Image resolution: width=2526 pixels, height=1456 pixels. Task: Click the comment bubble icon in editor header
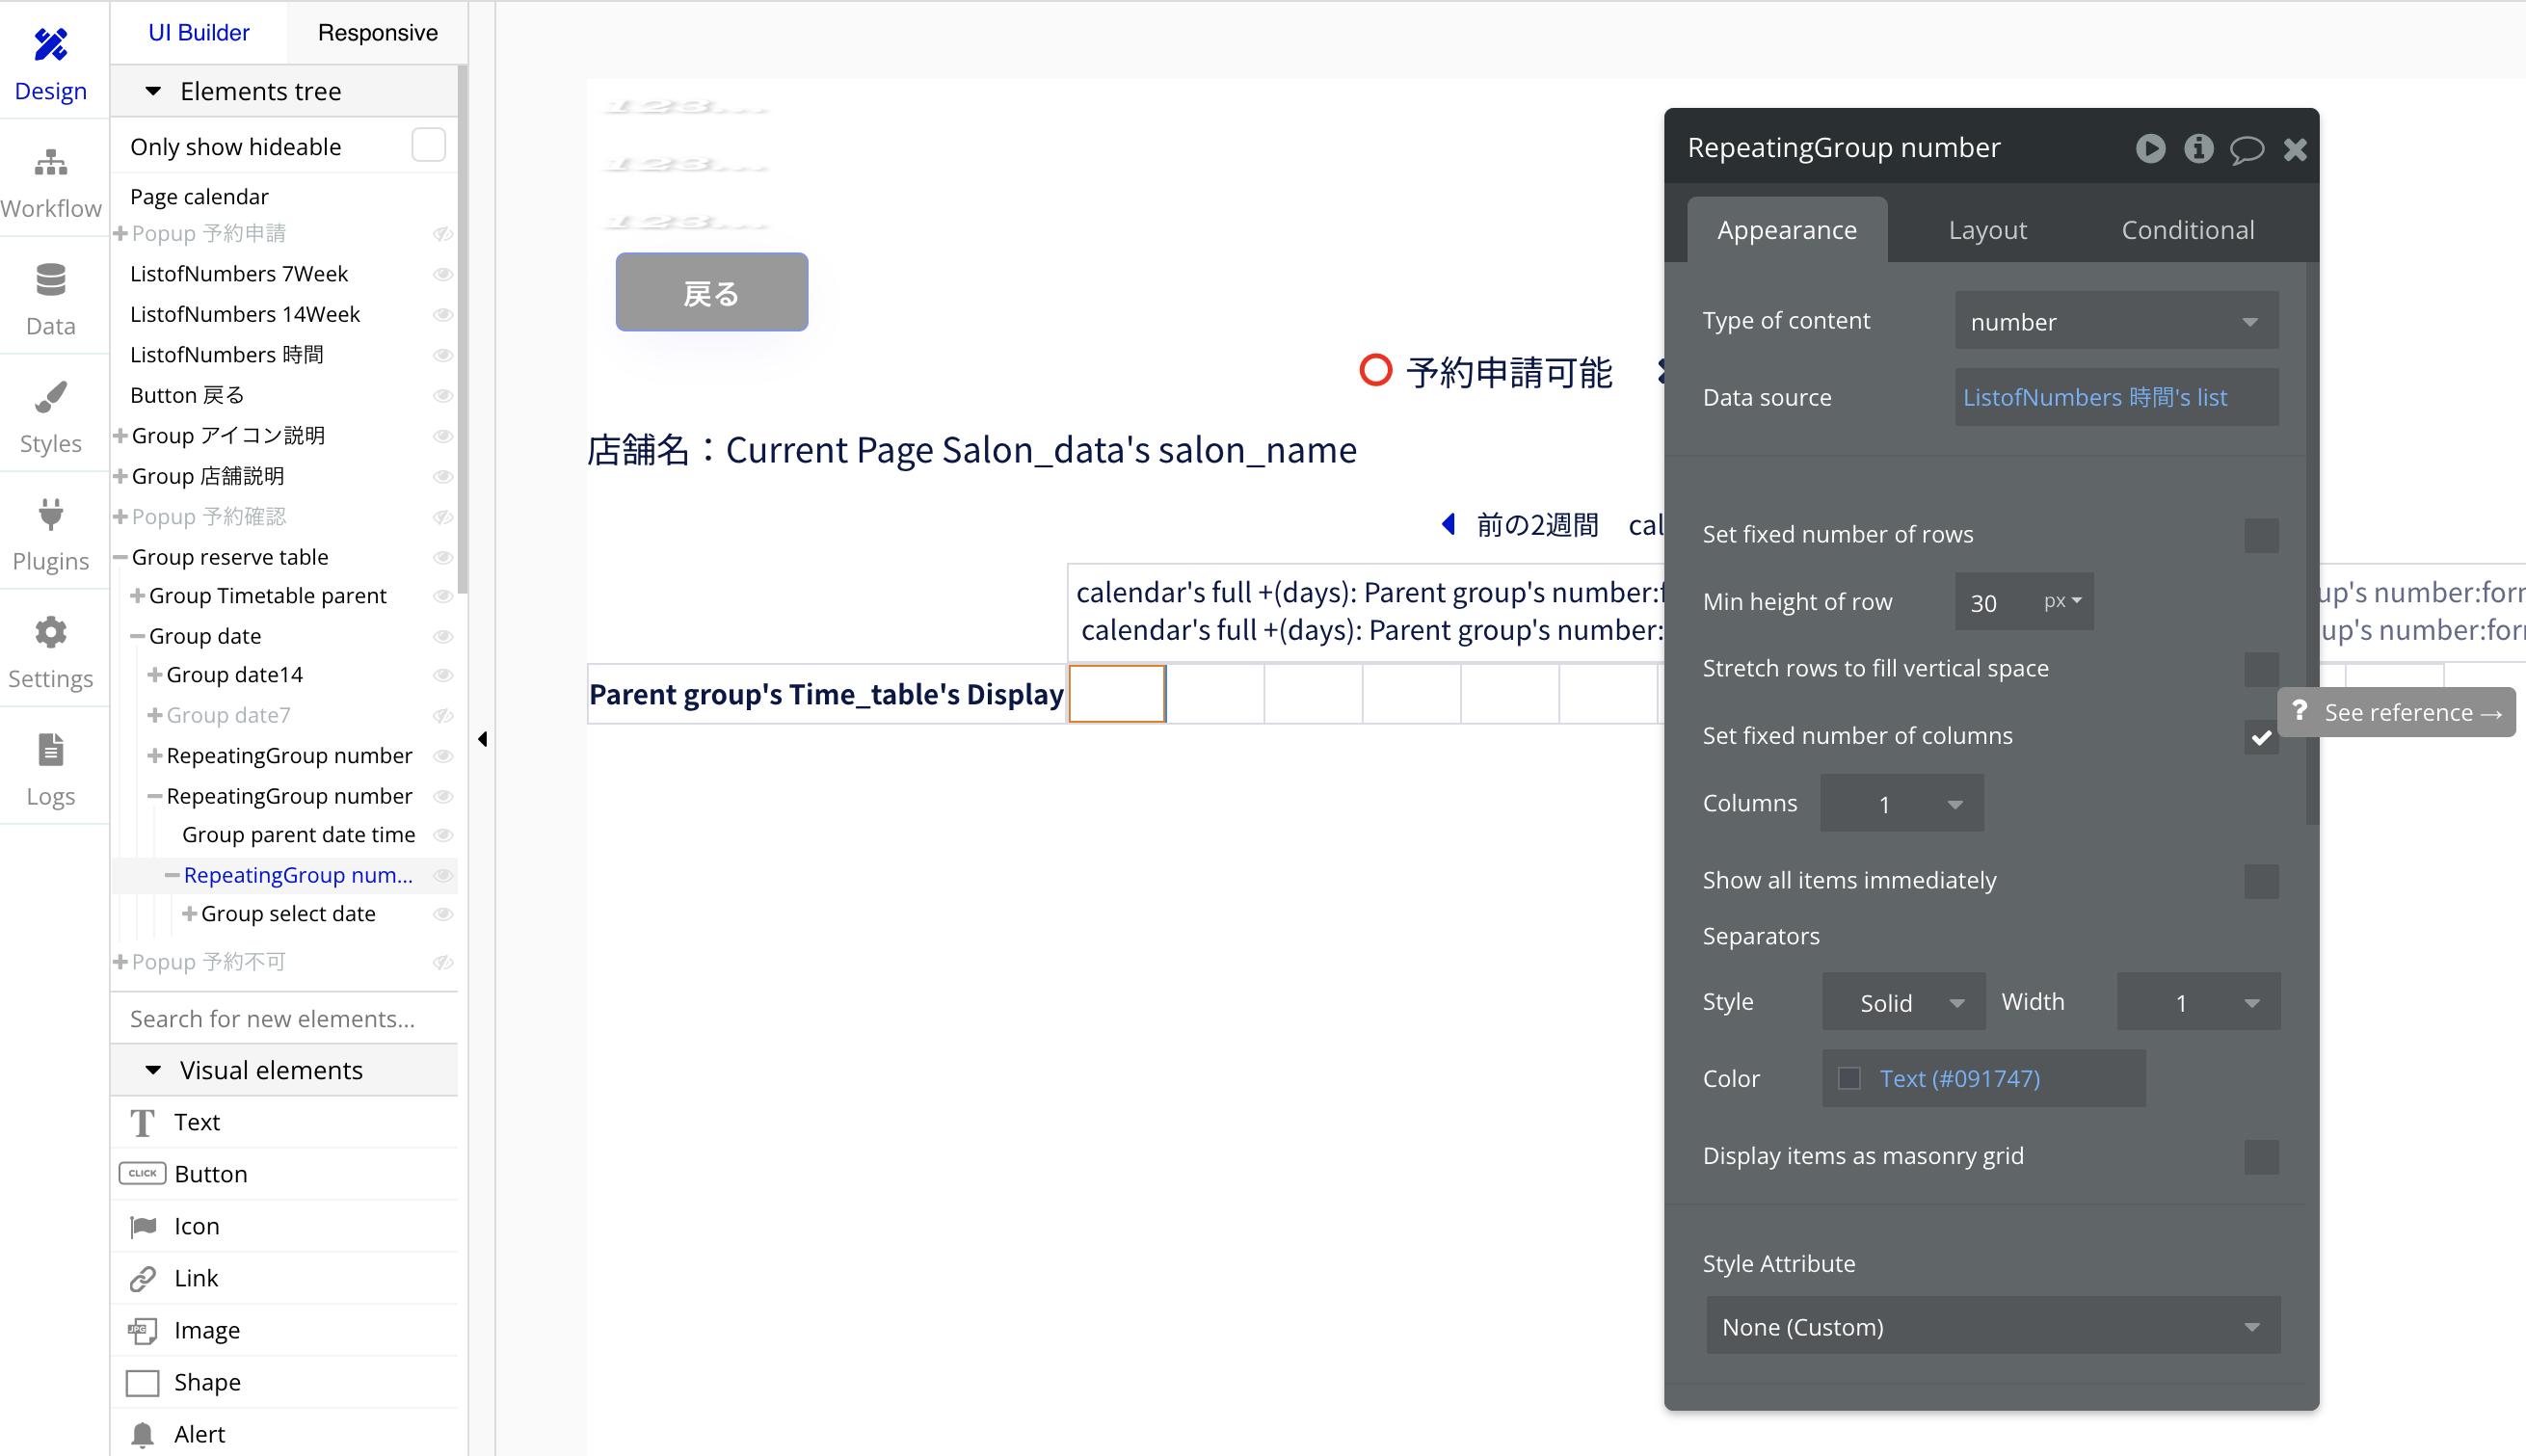click(2246, 150)
